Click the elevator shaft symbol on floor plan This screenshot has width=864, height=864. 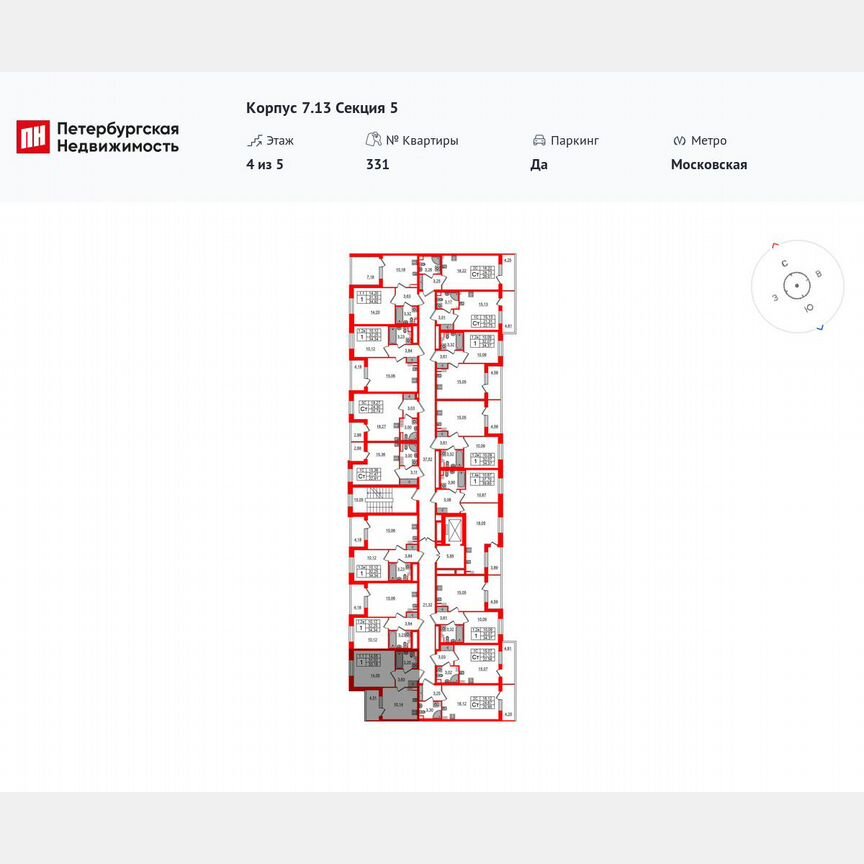455,530
